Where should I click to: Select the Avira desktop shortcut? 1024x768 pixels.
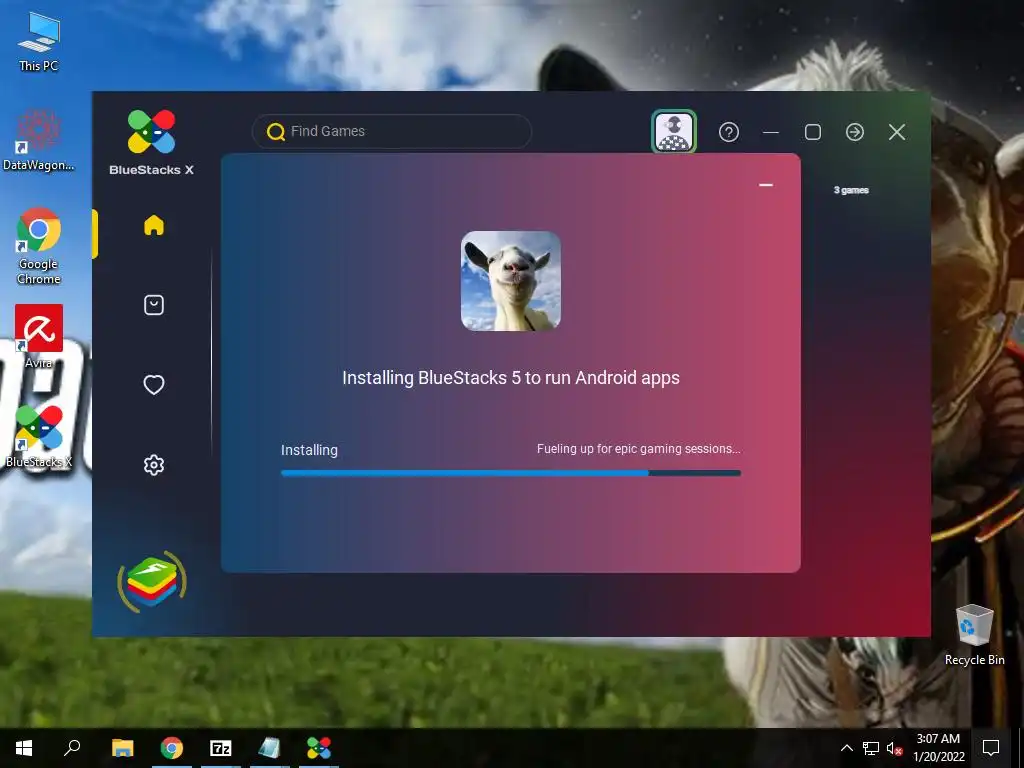click(x=39, y=336)
